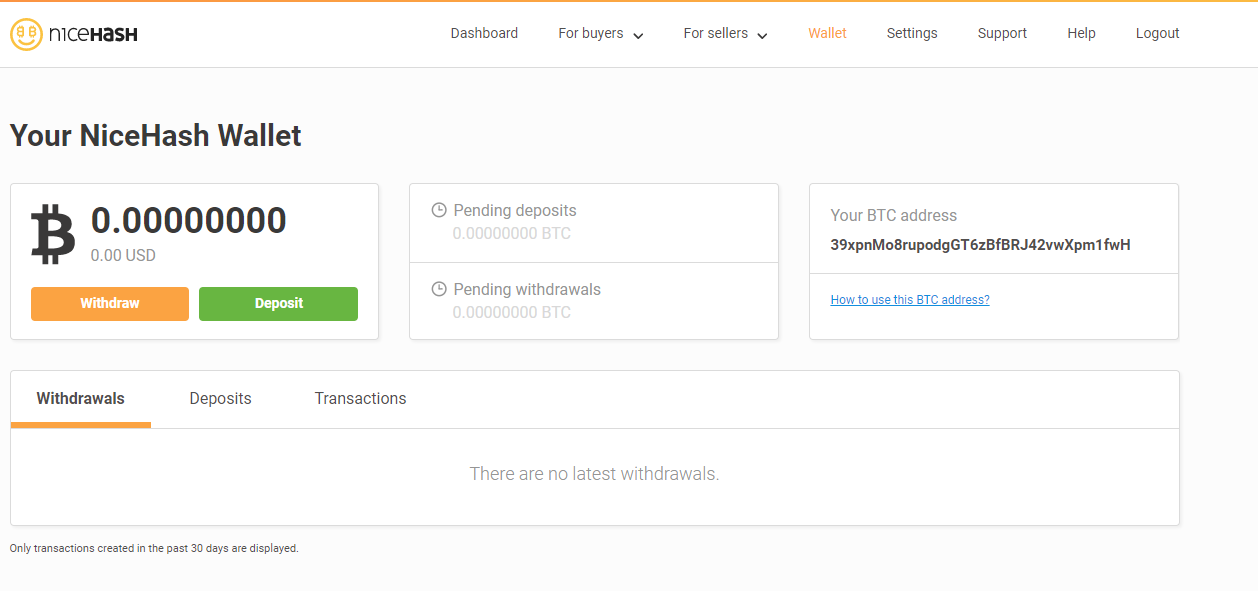Open the Support page

pos(1002,33)
